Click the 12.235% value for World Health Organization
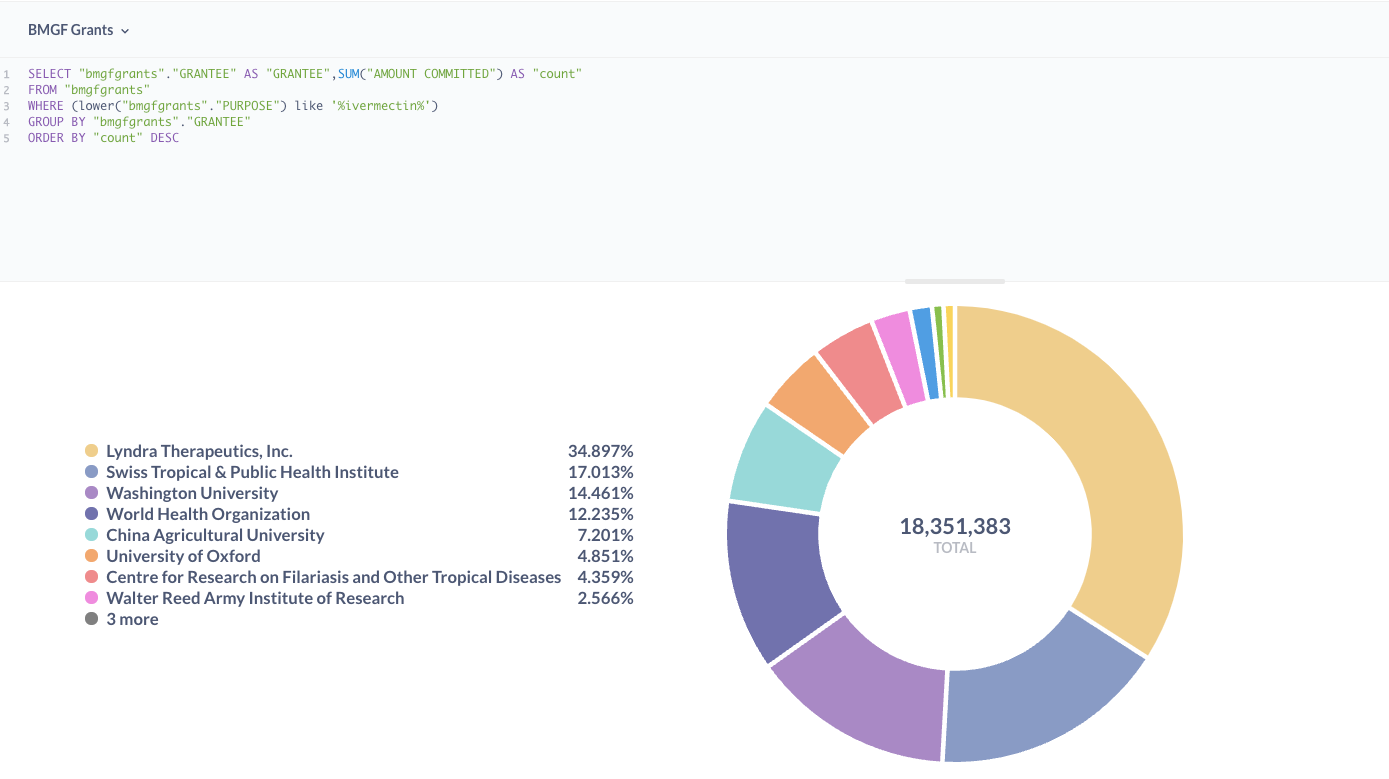The width and height of the screenshot is (1389, 779). [x=600, y=514]
